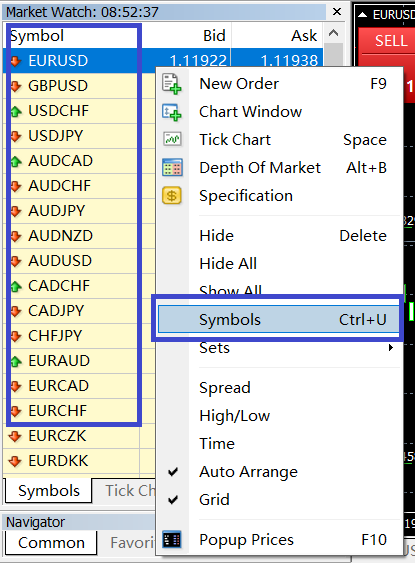Click EURUSD bid price 1.11922

[198, 60]
